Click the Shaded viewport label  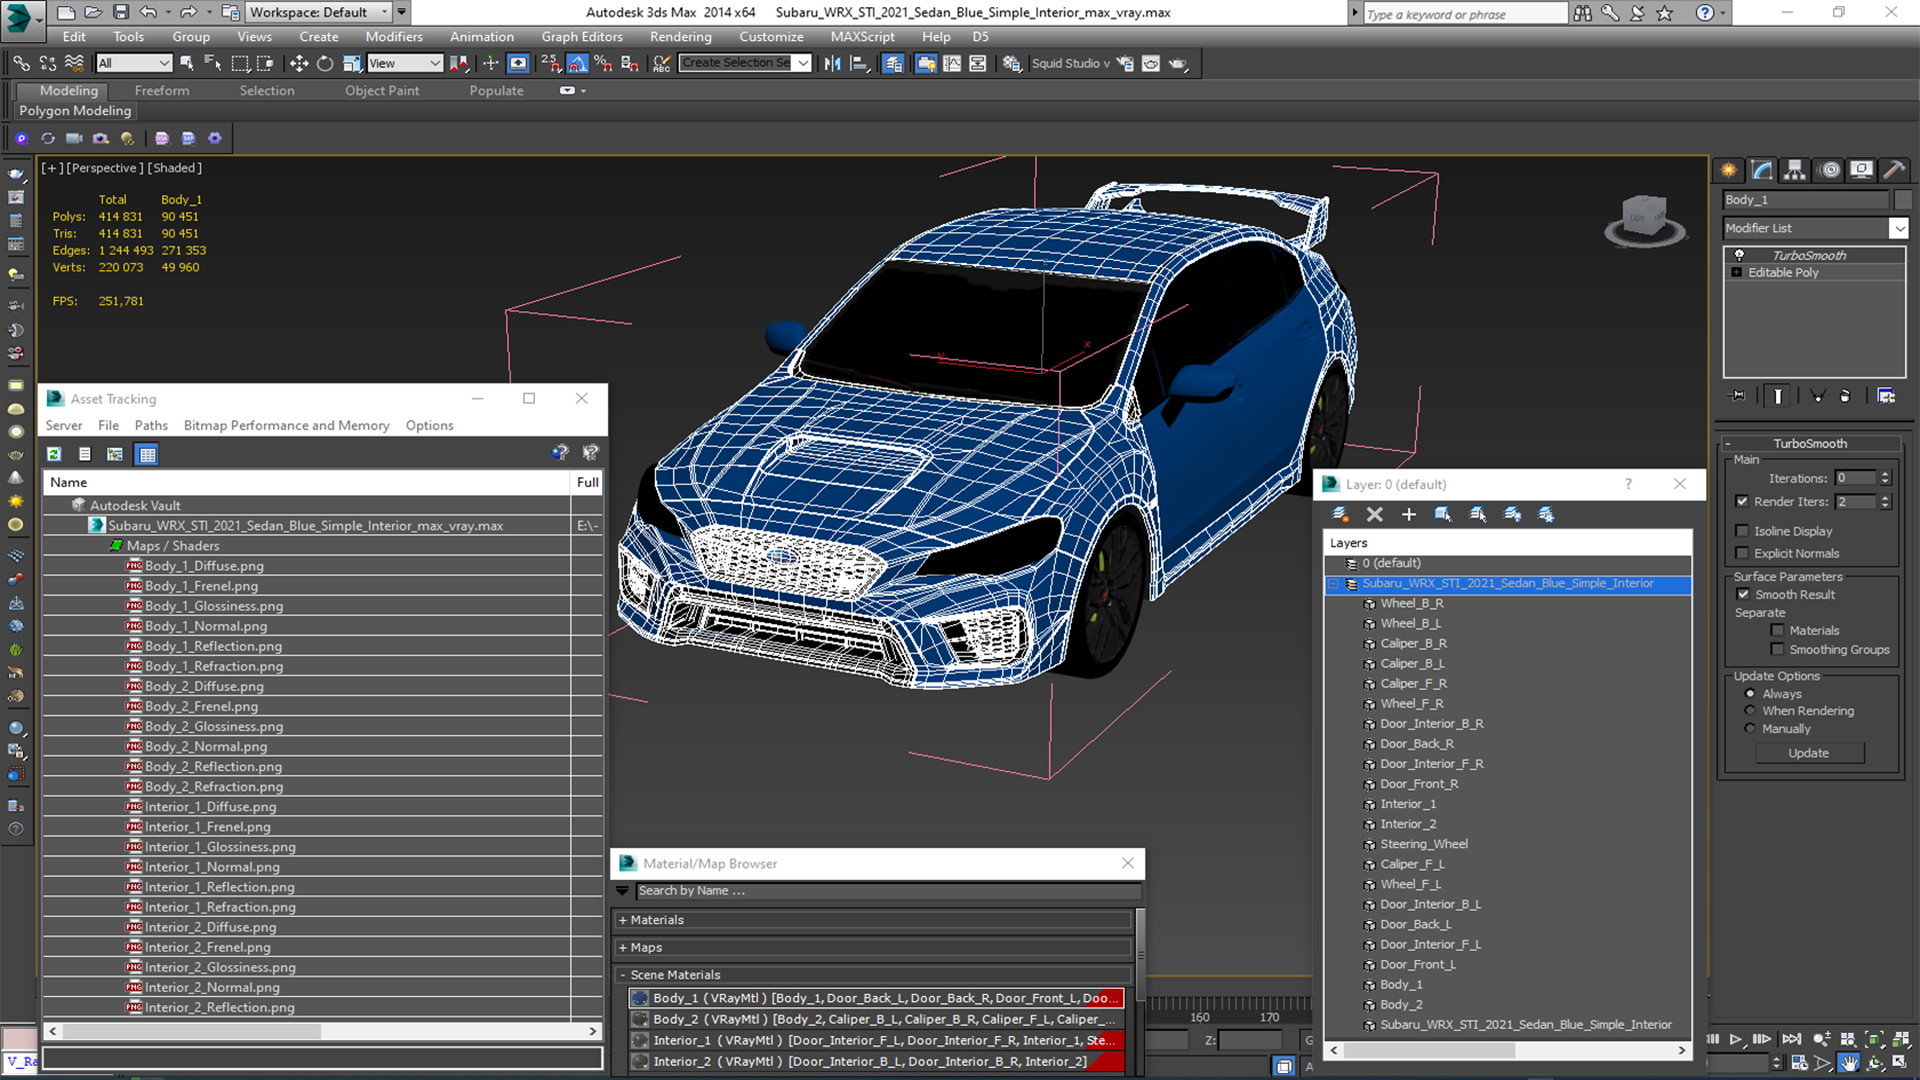coord(175,168)
